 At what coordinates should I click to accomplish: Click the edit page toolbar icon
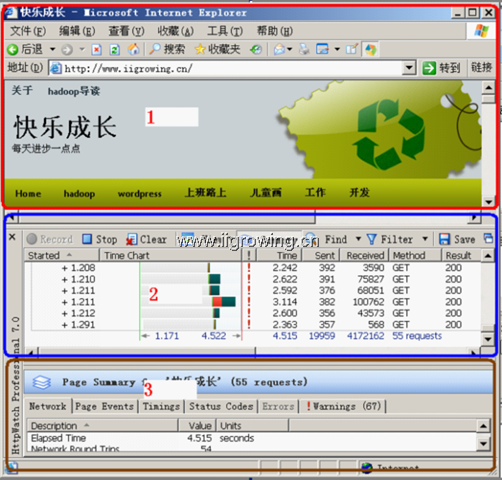click(x=322, y=50)
